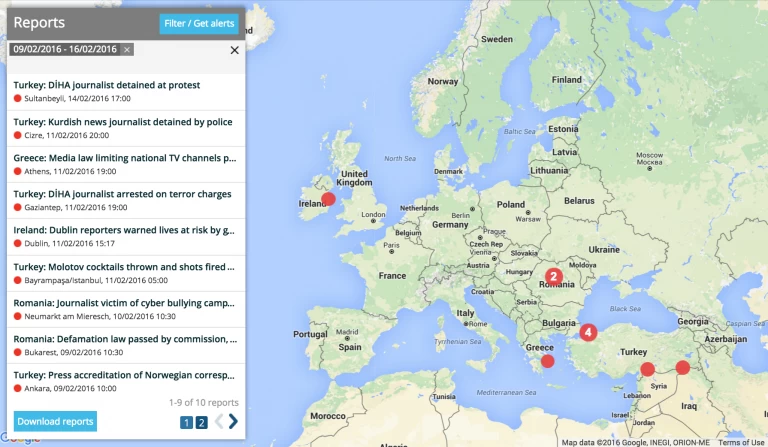This screenshot has width=768, height=447.
Task: Click the previous page chevron arrow
Action: pos(219,422)
